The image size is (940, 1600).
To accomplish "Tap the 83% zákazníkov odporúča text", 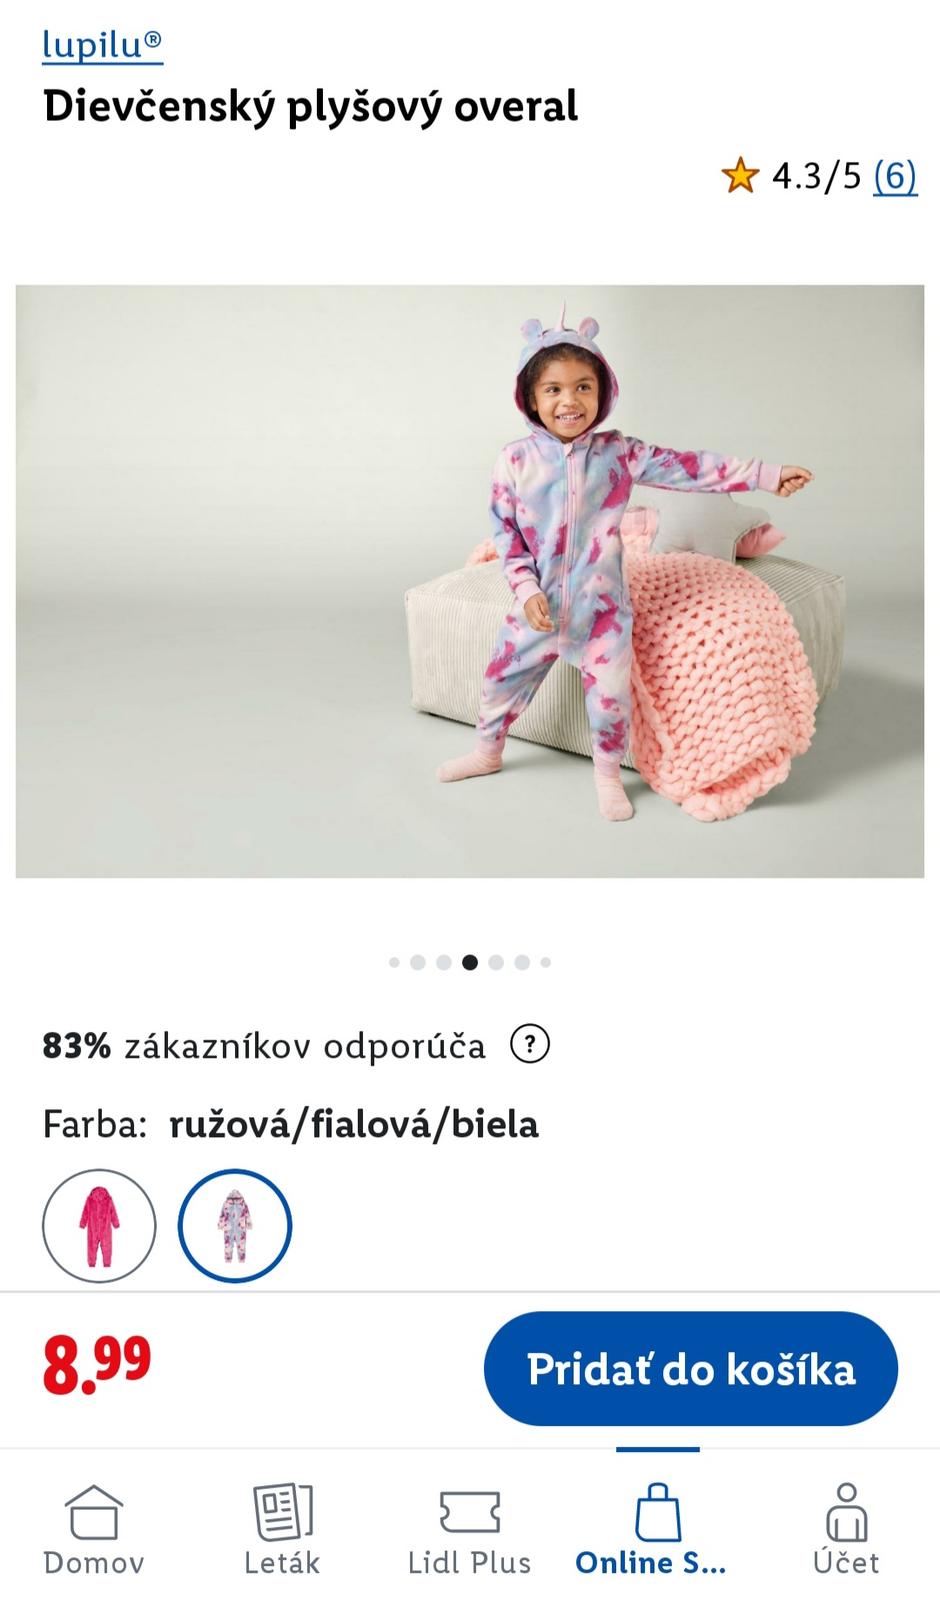I will pyautogui.click(x=264, y=1046).
